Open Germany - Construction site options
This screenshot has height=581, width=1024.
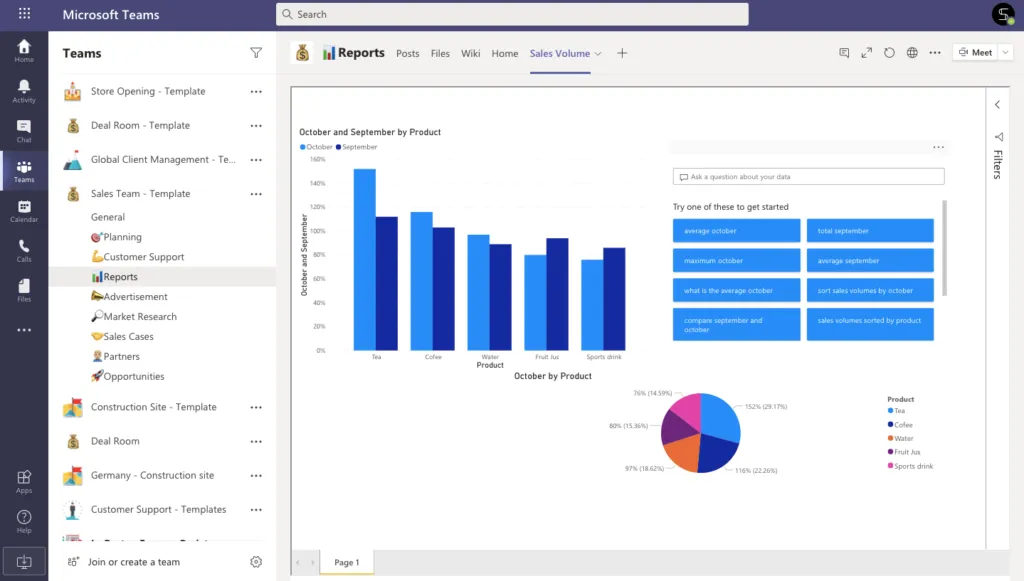pos(256,476)
